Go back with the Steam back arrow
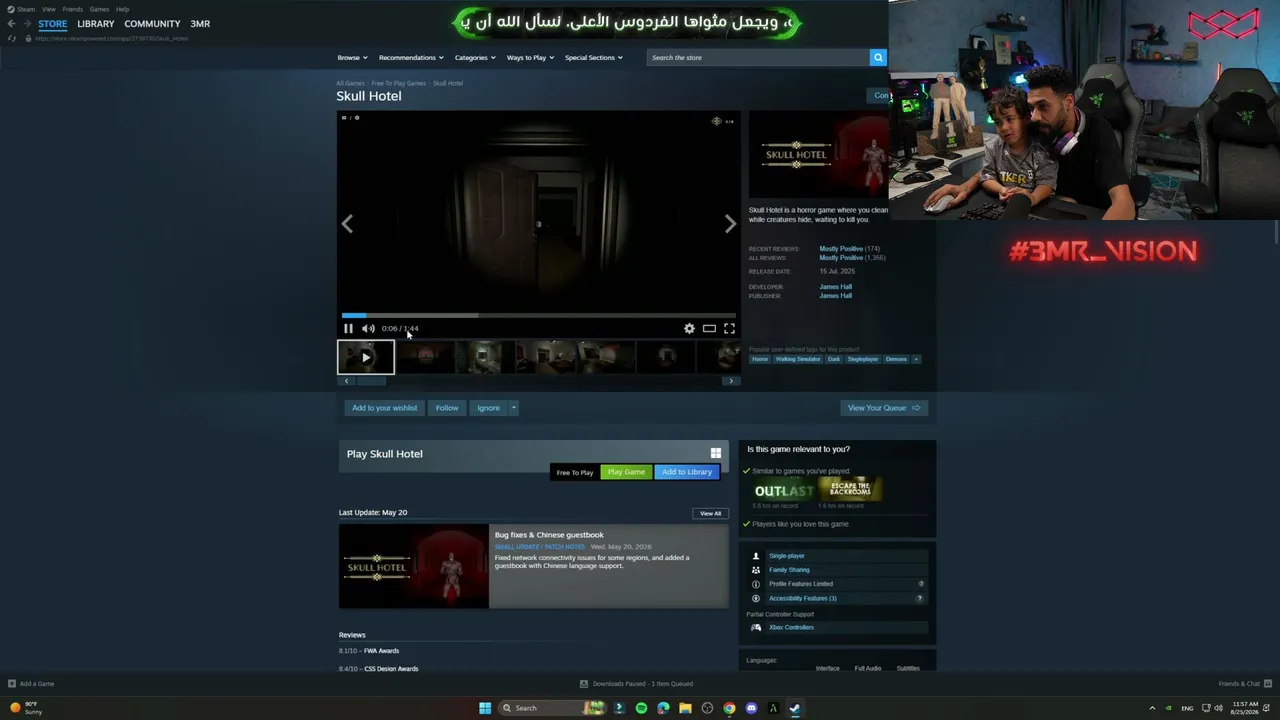The width and height of the screenshot is (1280, 720). (x=11, y=24)
